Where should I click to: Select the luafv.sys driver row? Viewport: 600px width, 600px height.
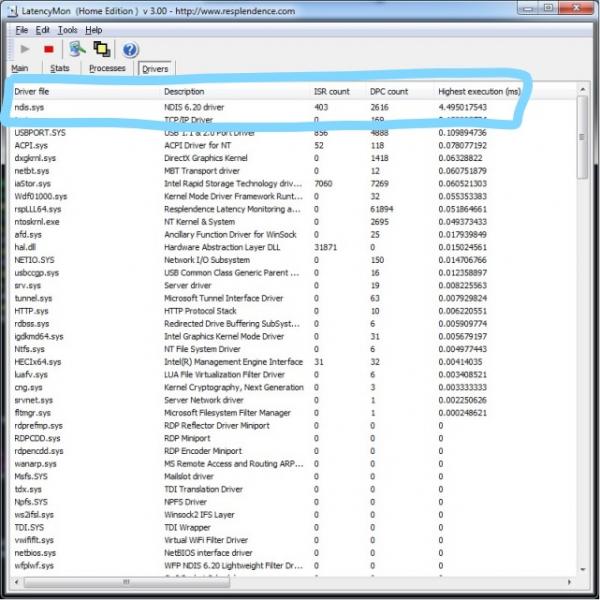293,375
